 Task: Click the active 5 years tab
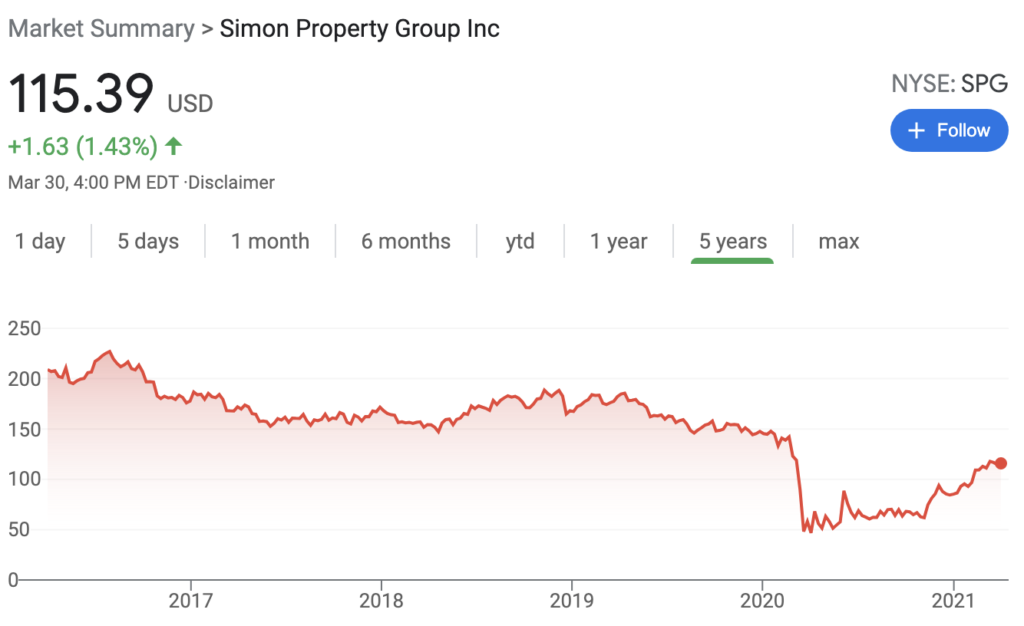[733, 242]
